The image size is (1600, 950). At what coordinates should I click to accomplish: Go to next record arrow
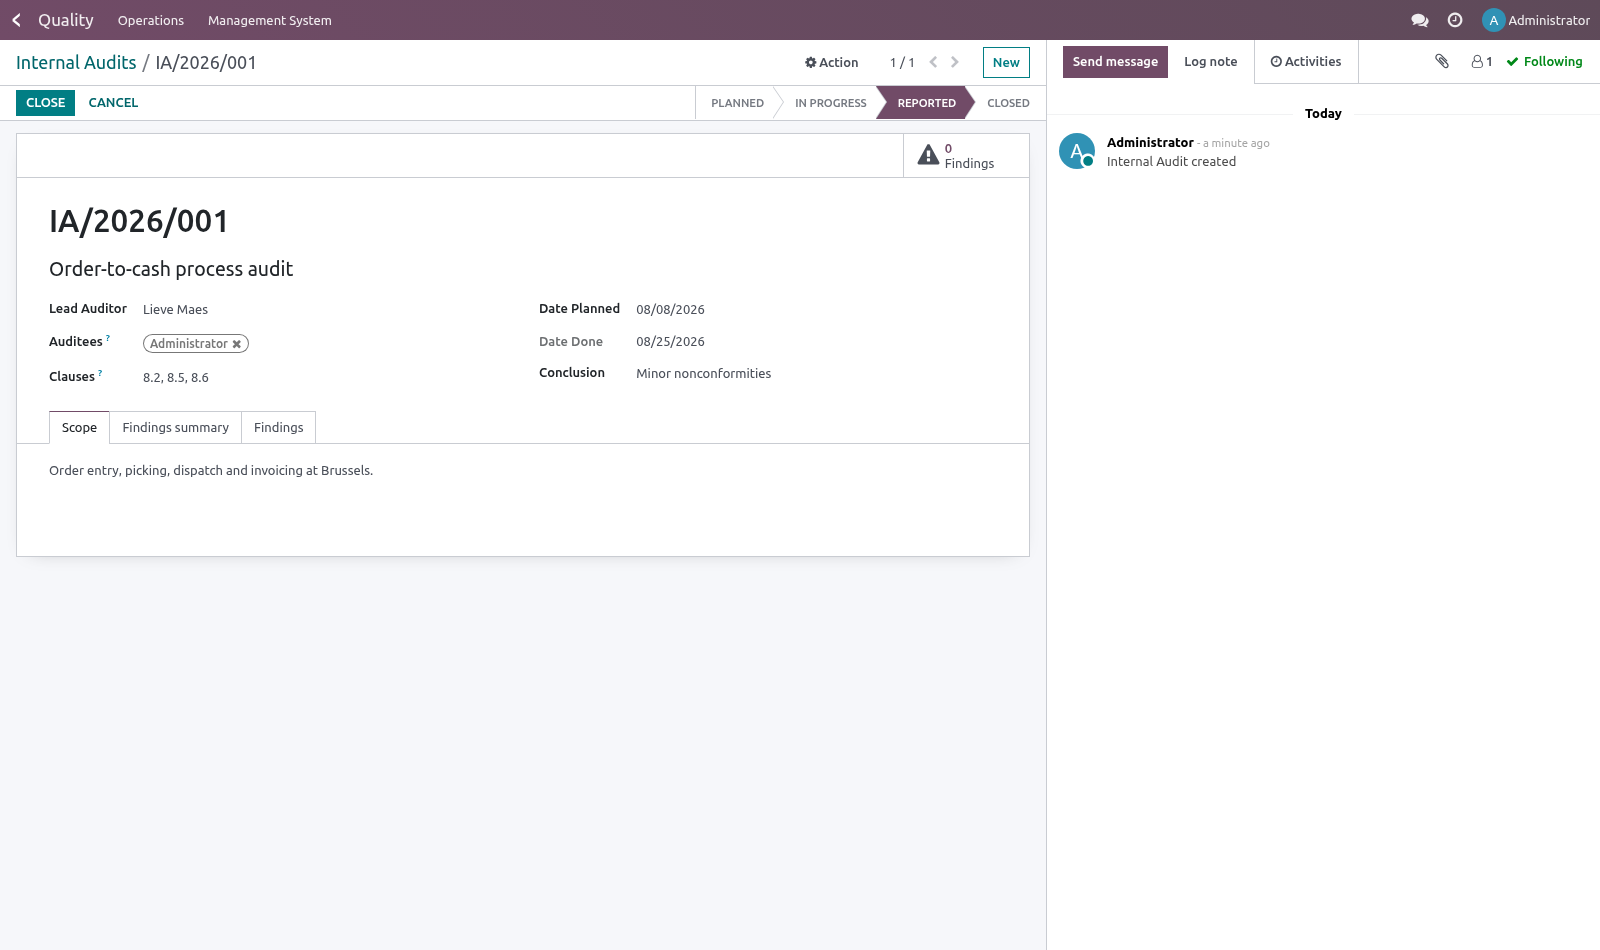click(955, 62)
